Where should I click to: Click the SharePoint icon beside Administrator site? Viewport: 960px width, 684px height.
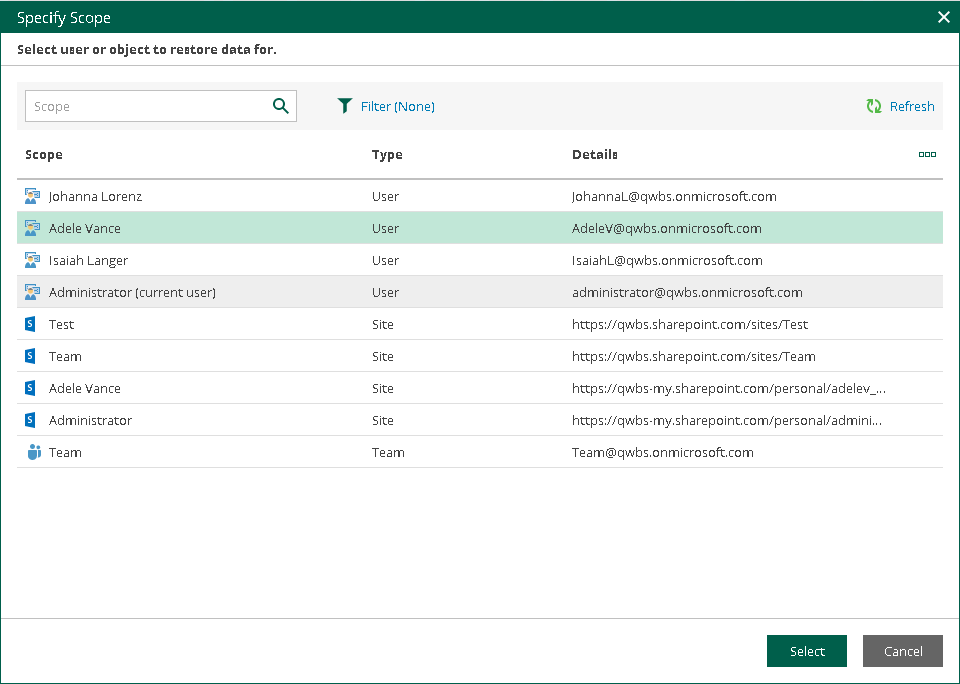coord(31,421)
